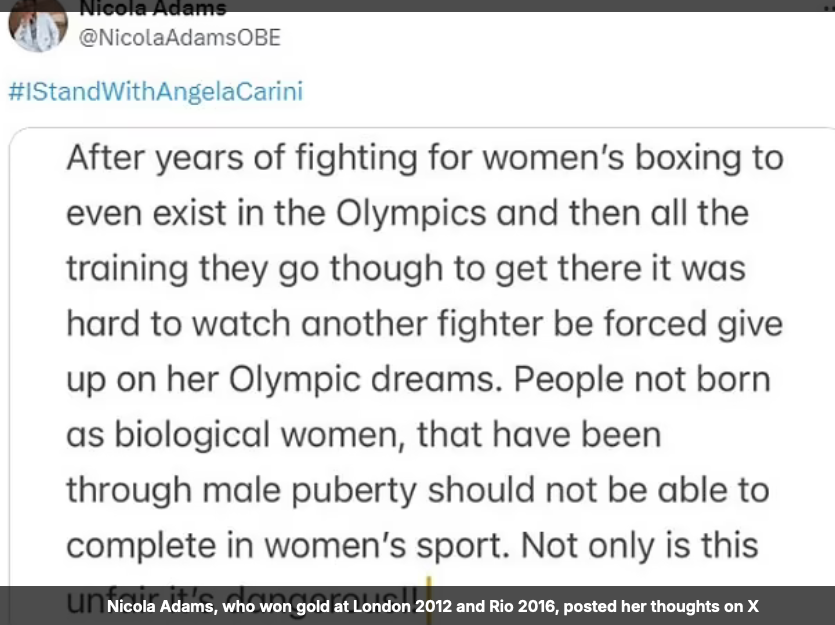Click the word "biological" in the statement

(x=202, y=433)
